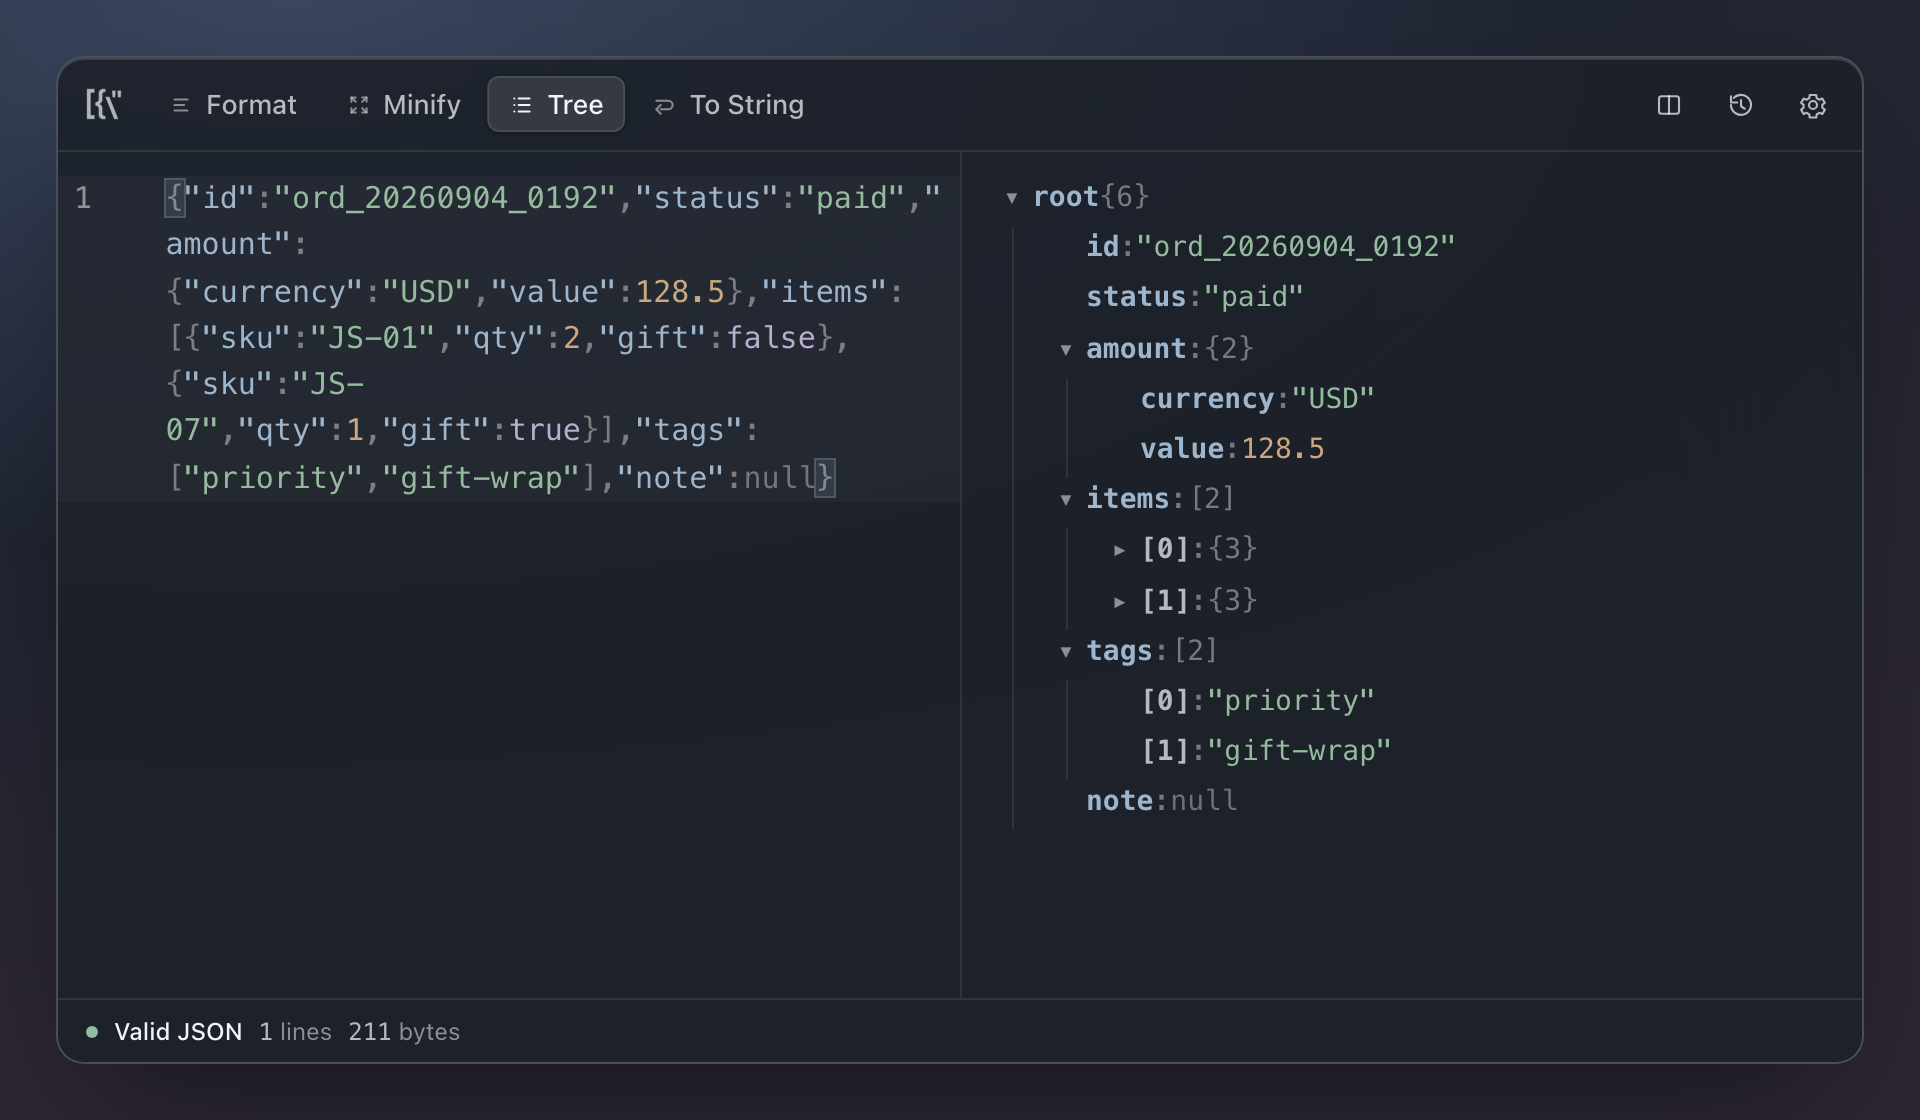Open the history clock icon
The image size is (1920, 1120).
point(1740,105)
